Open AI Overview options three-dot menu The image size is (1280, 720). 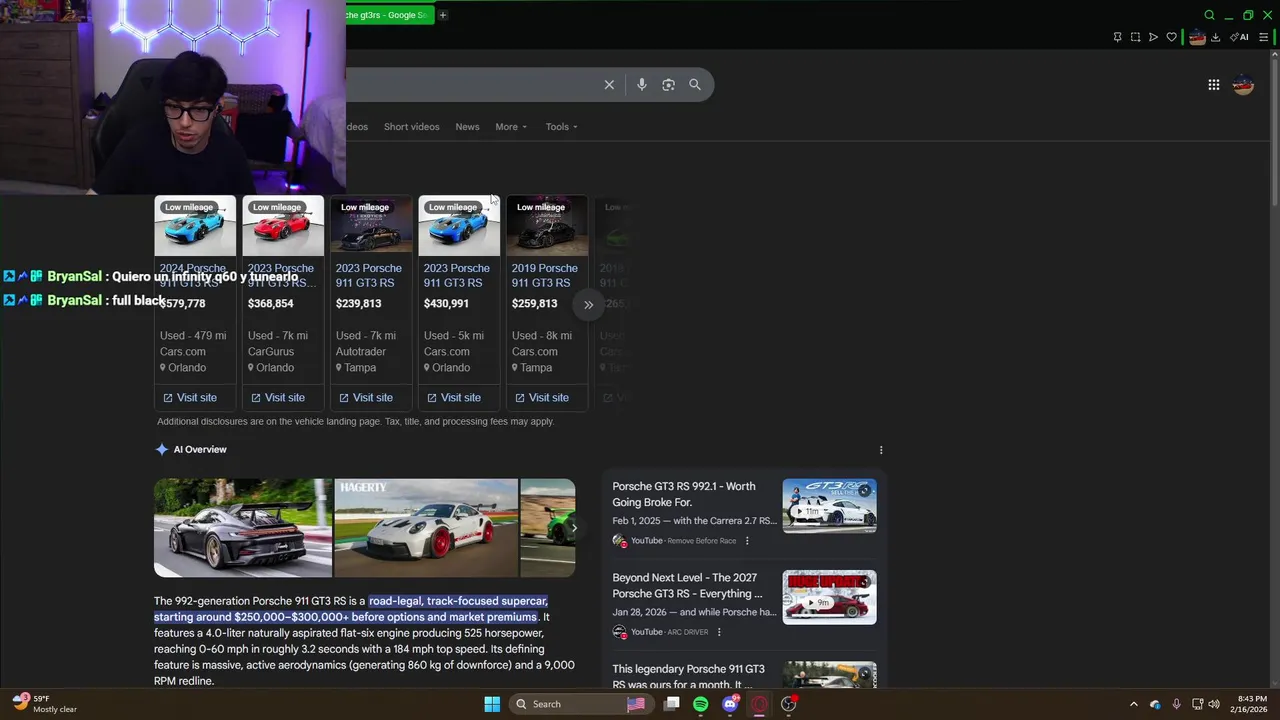(x=881, y=450)
